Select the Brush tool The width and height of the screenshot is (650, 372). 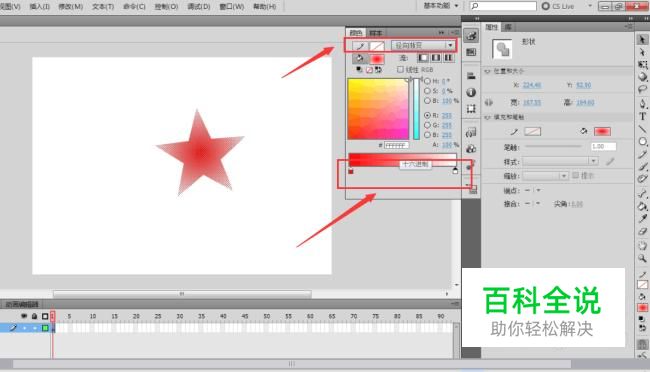[x=642, y=167]
